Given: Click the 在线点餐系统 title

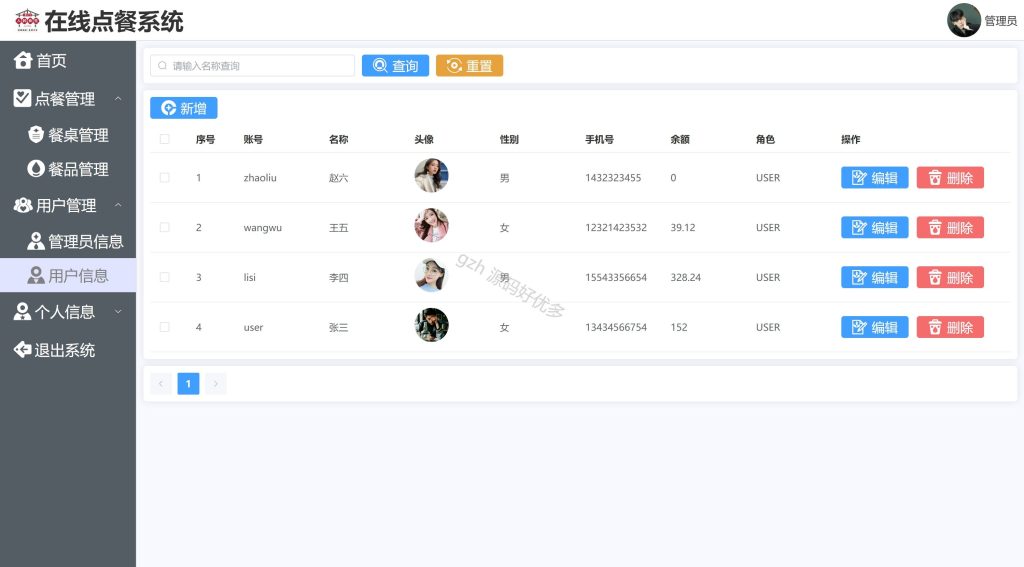Looking at the screenshot, I should [114, 22].
